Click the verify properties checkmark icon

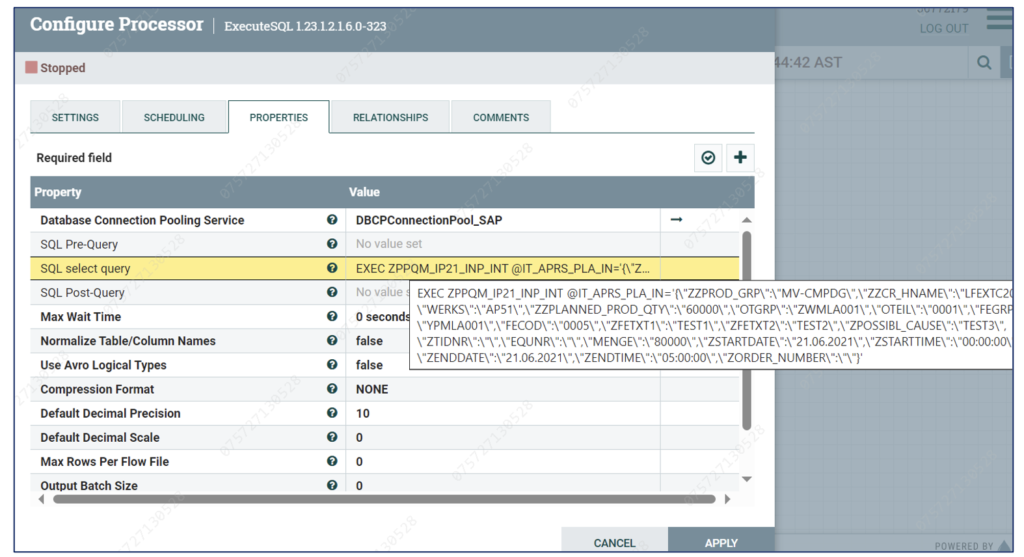(708, 157)
